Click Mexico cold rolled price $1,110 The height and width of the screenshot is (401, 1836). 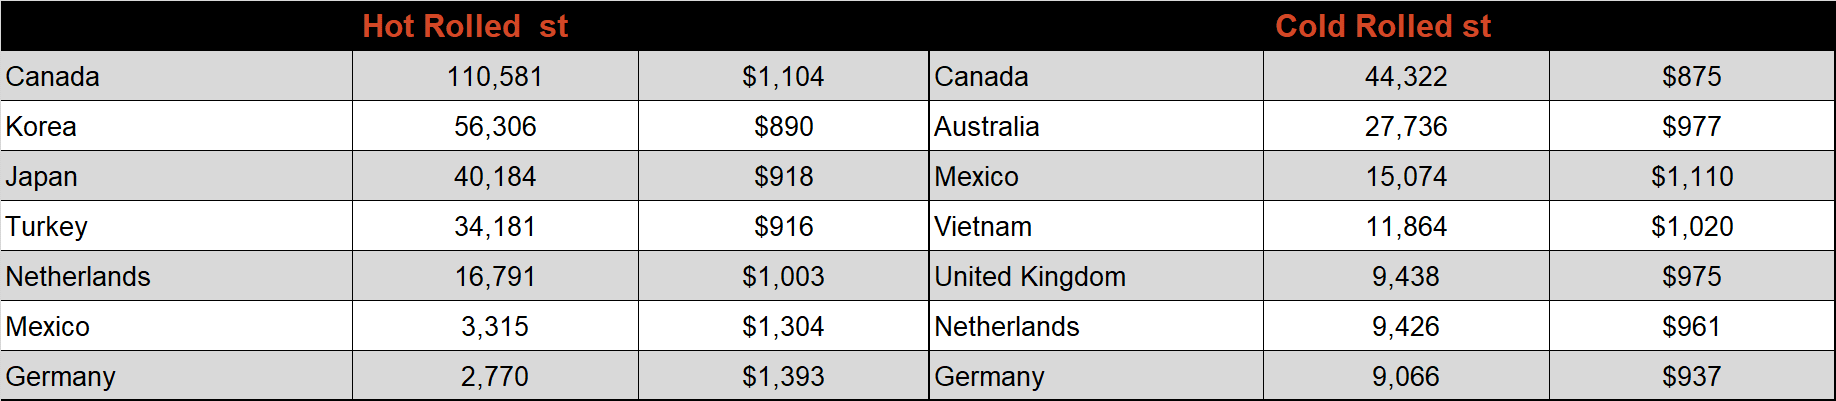click(1692, 176)
